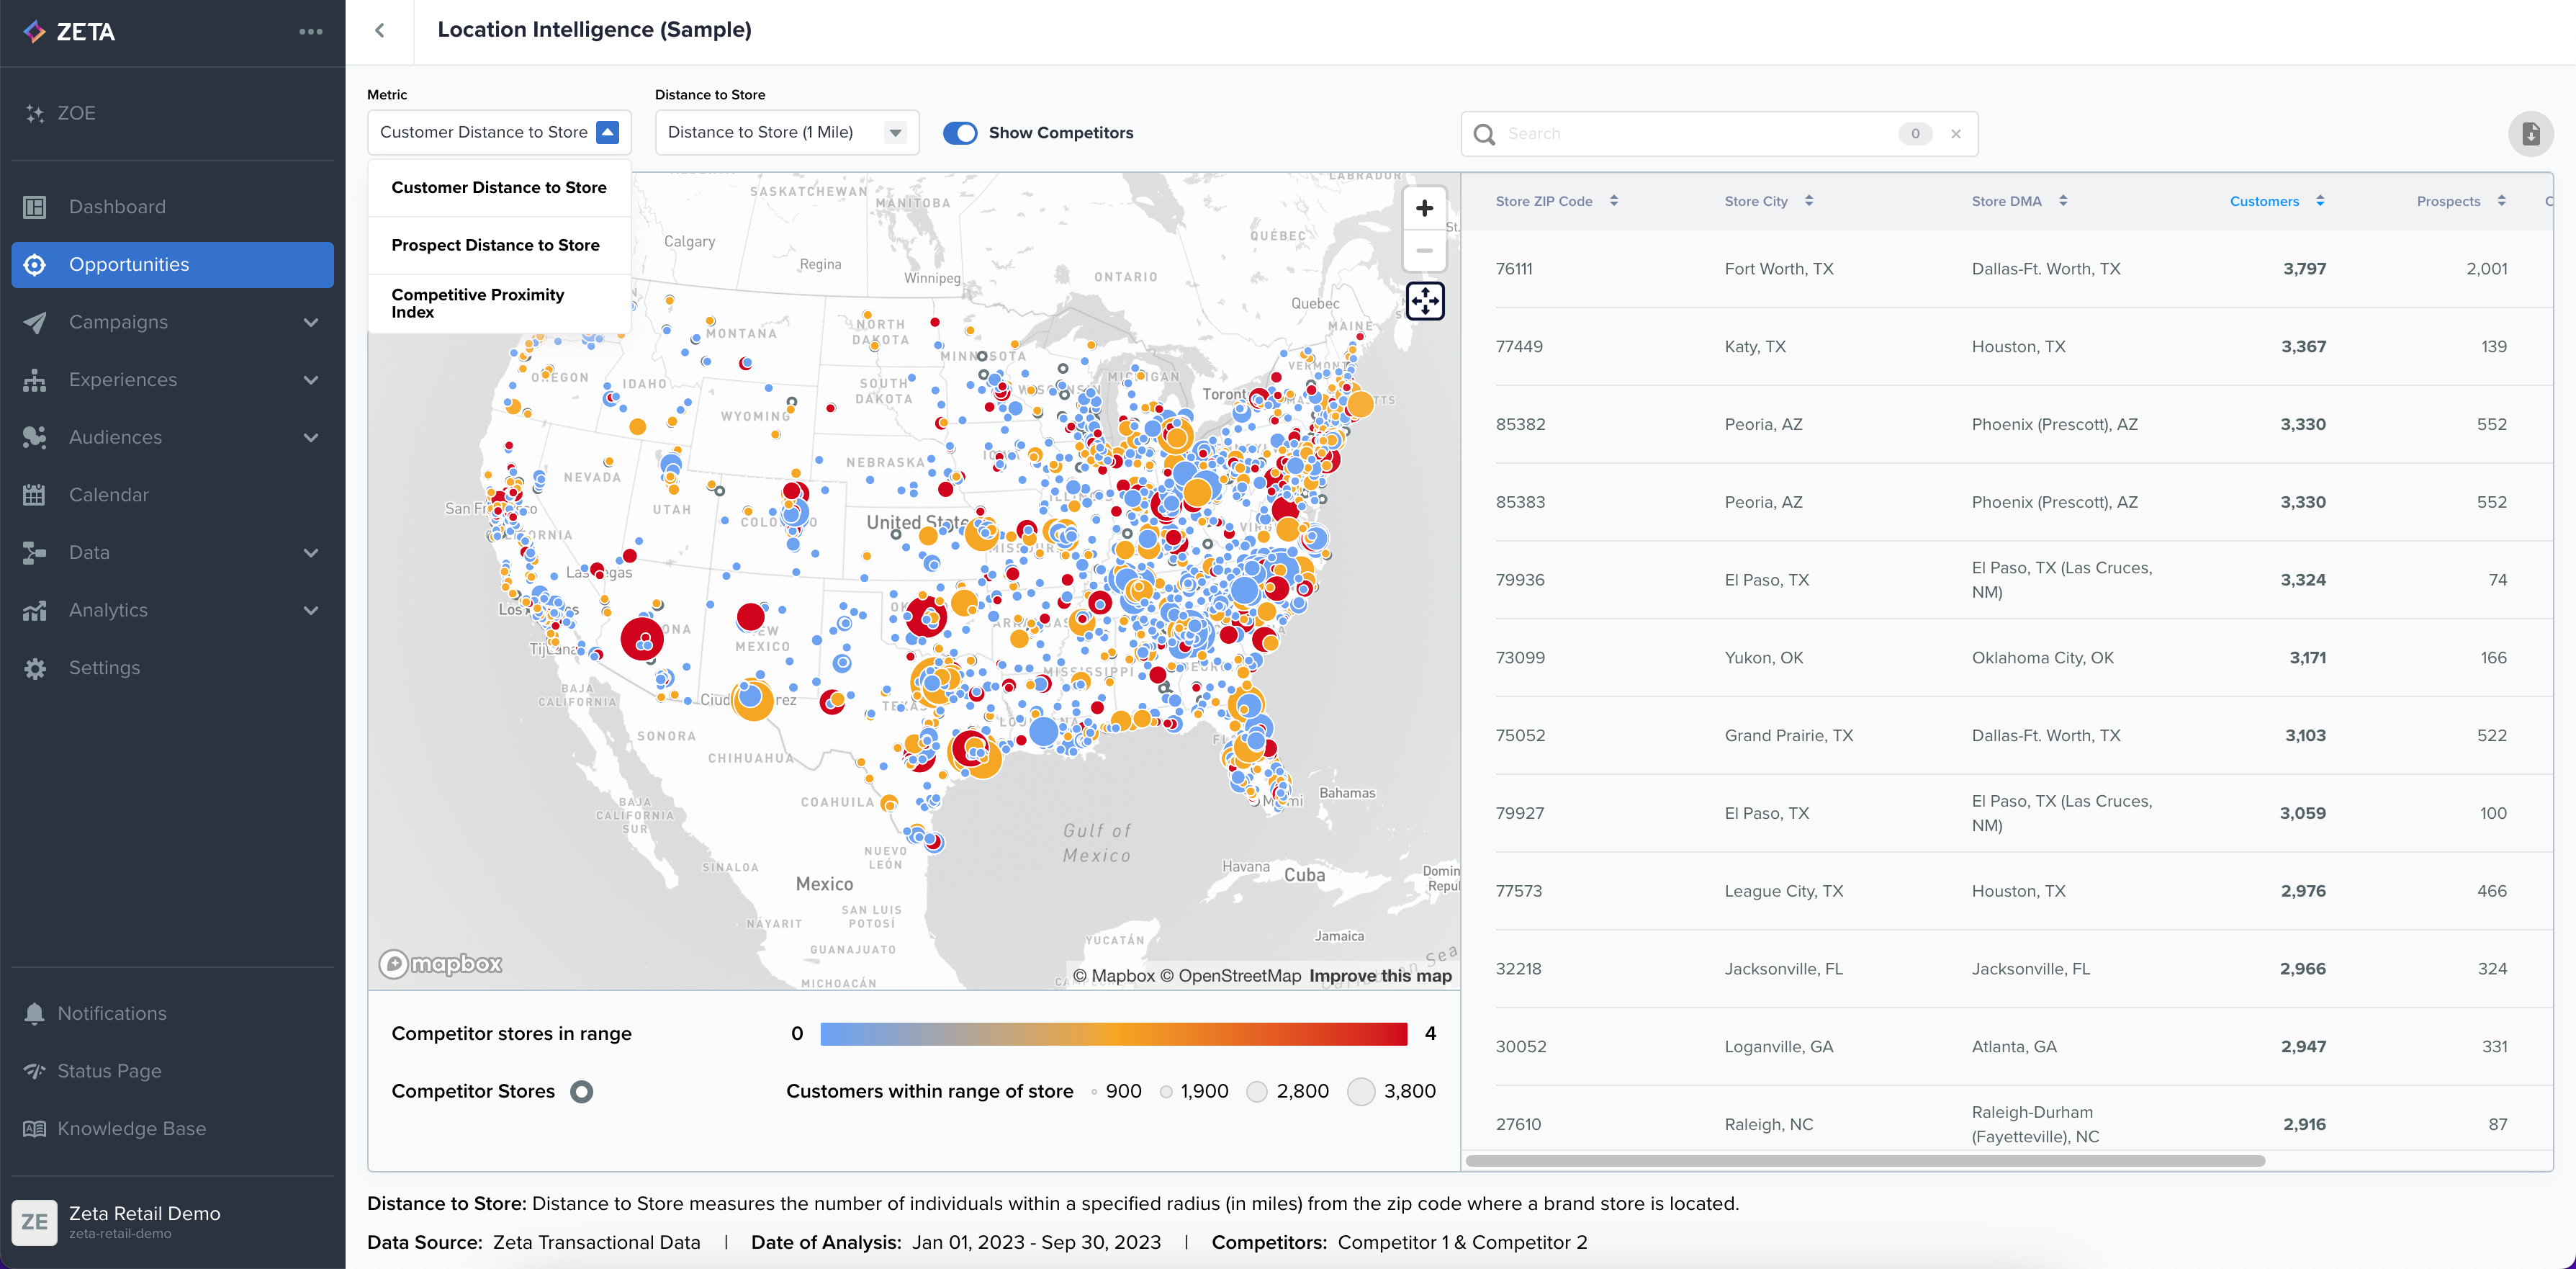
Task: Open Dashboard in the sidebar
Action: (172, 207)
